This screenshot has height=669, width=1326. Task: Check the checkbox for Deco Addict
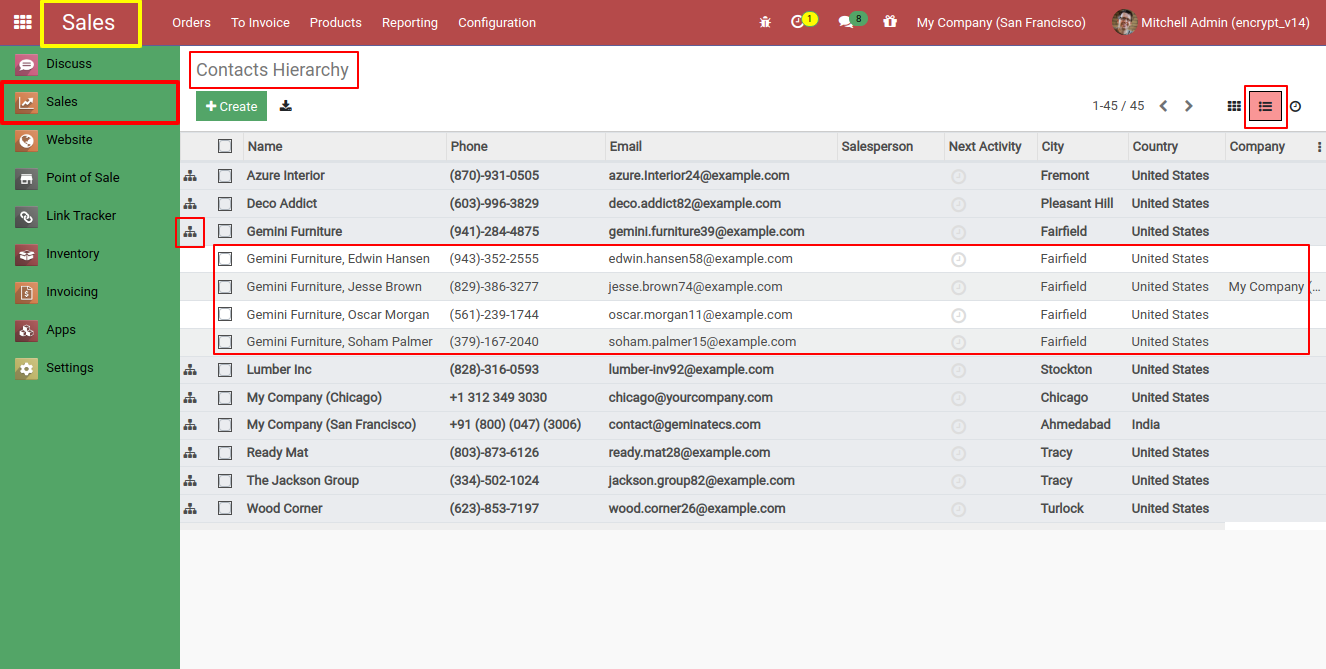pyautogui.click(x=225, y=203)
